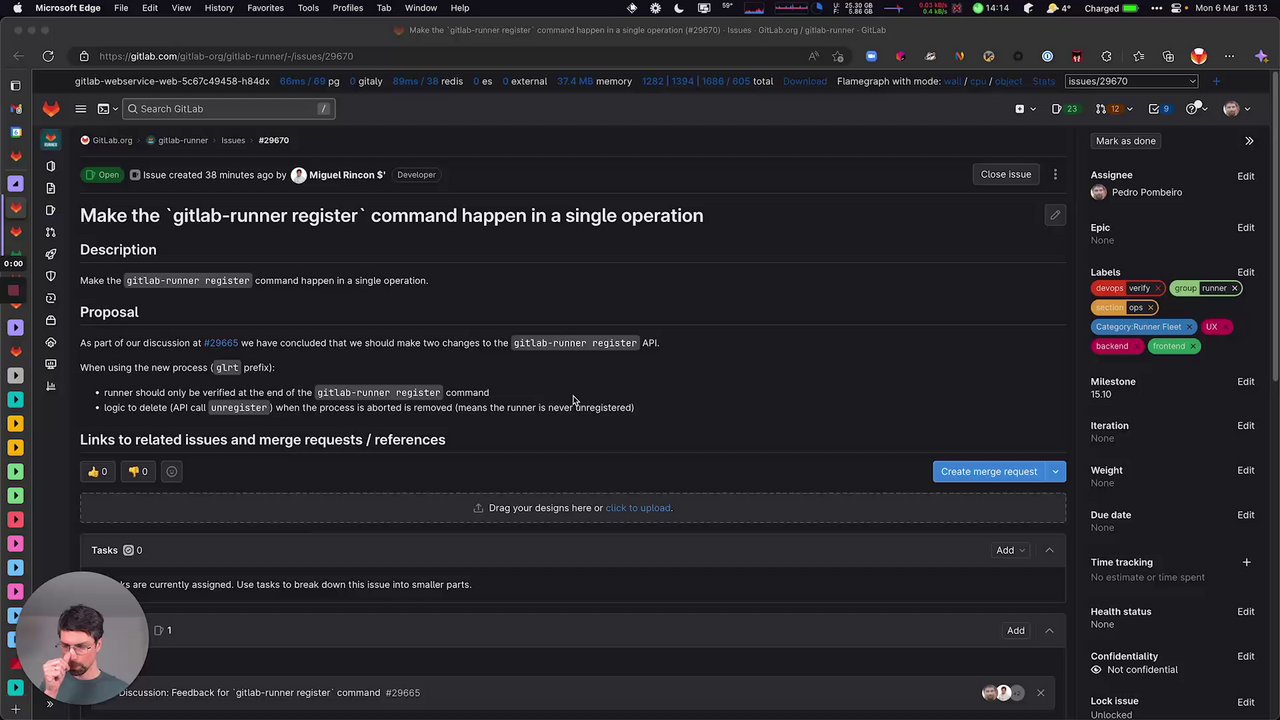Viewport: 1280px width, 720px height.
Task: Collapse the right sidebar with the double chevron
Action: (x=1249, y=141)
